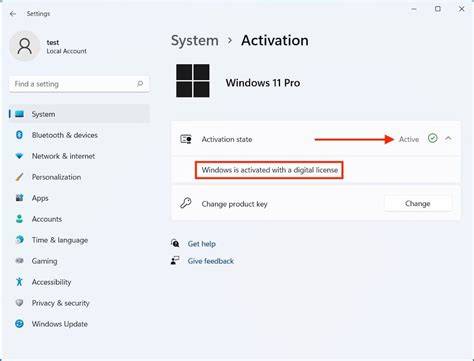Viewport: 474px width, 361px height.
Task: Open the Accessibility figure icon
Action: tap(19, 282)
